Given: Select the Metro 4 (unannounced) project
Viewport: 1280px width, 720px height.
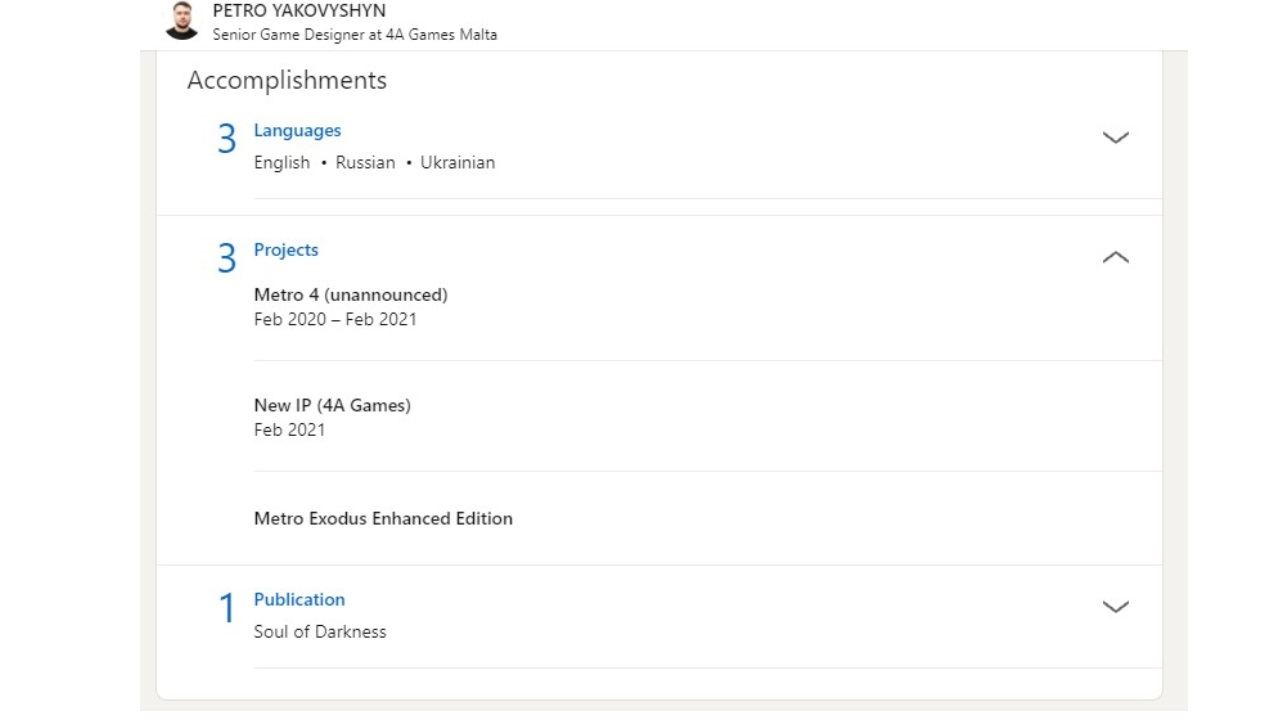Looking at the screenshot, I should 350,295.
